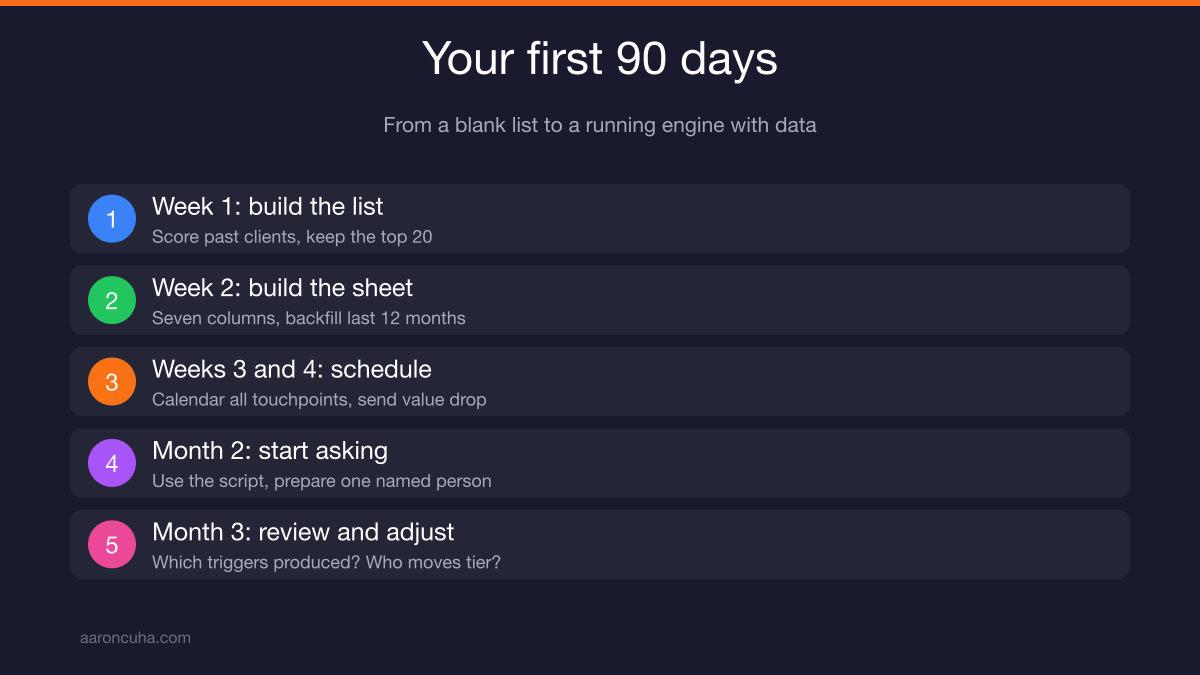Click the 'Your first 90 days' title
Image resolution: width=1200 pixels, height=675 pixels.
pyautogui.click(x=600, y=59)
